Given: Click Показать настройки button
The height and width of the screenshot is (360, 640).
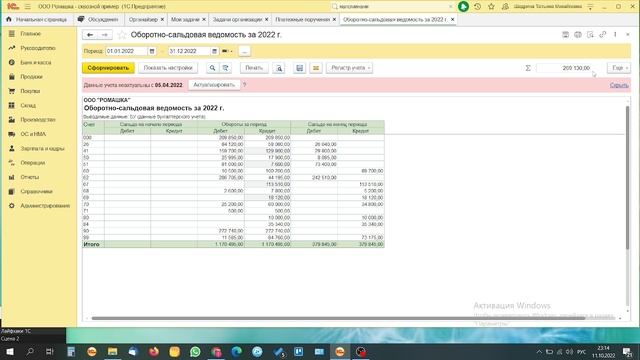Looking at the screenshot, I should point(168,68).
